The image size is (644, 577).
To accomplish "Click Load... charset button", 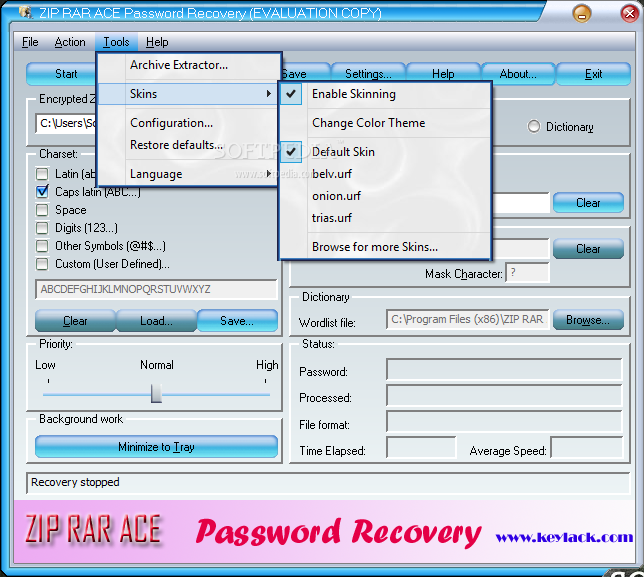I will click(x=156, y=320).
